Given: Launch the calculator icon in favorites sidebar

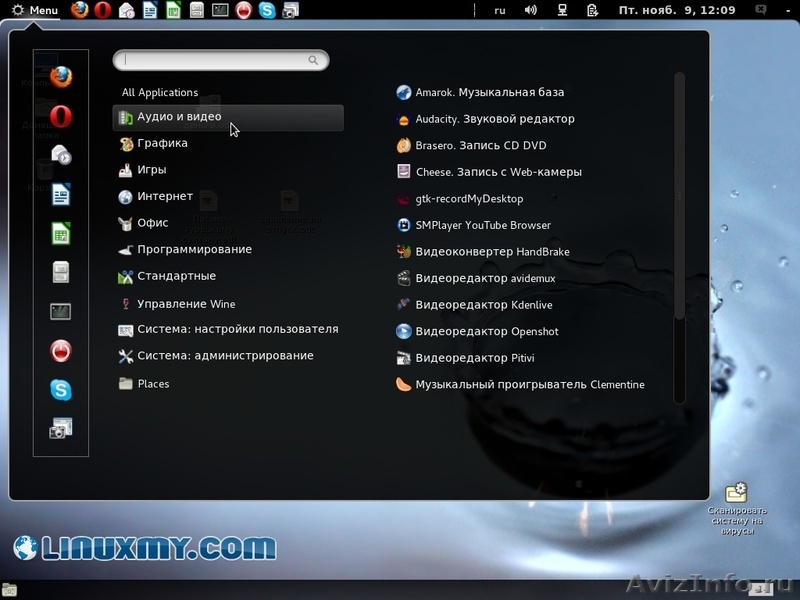Looking at the screenshot, I should (x=61, y=272).
